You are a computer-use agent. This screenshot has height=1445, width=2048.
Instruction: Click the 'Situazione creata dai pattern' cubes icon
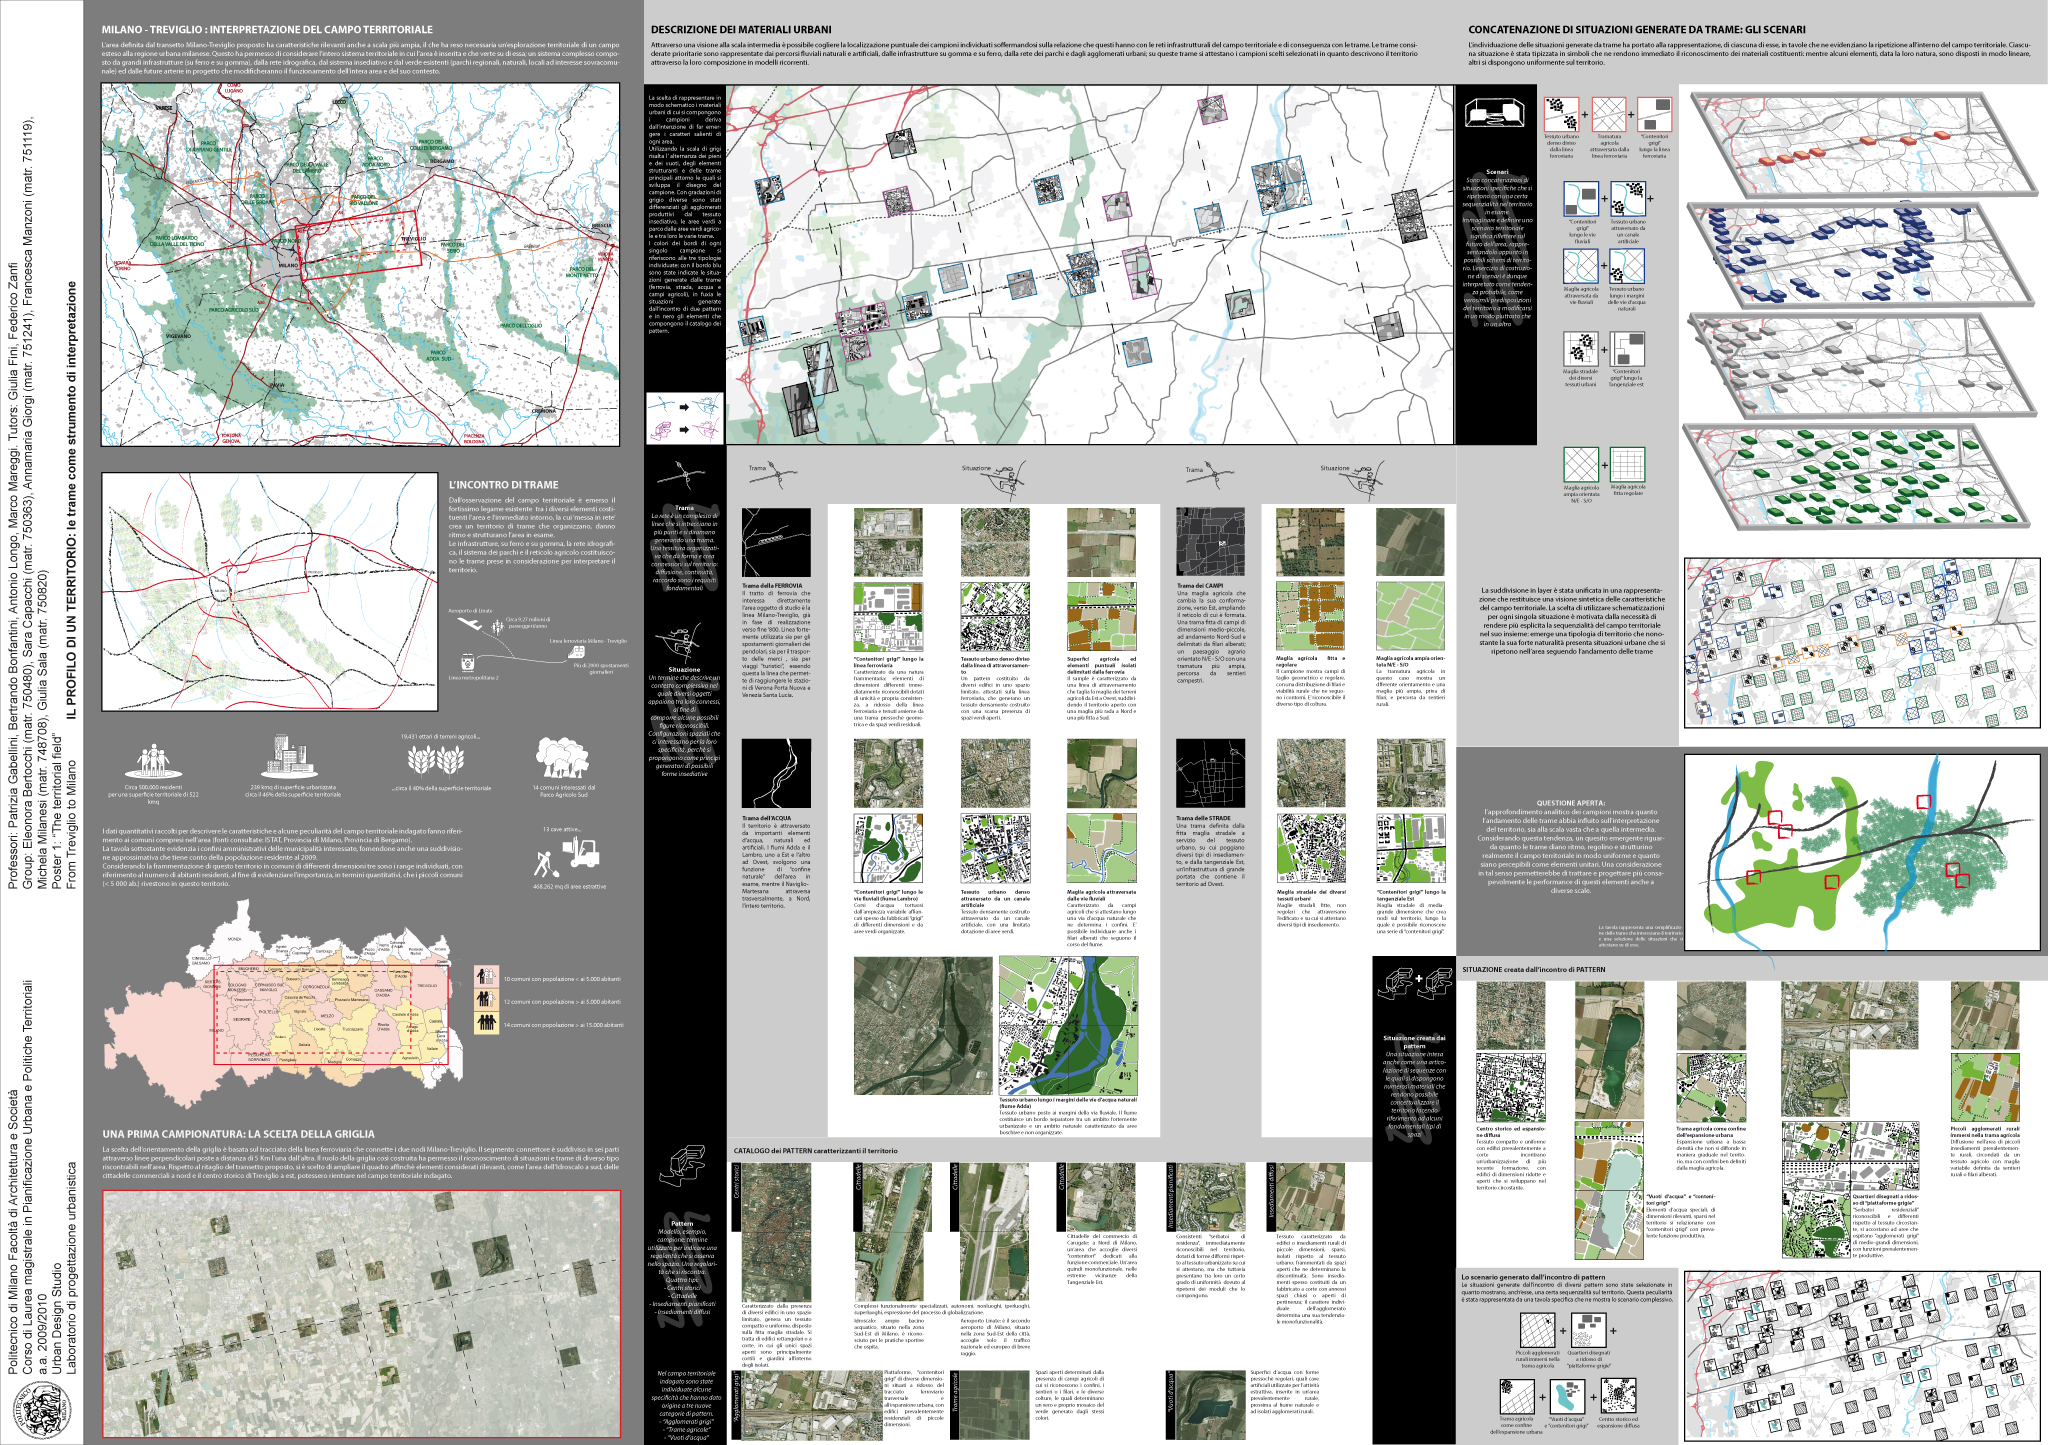1414,982
